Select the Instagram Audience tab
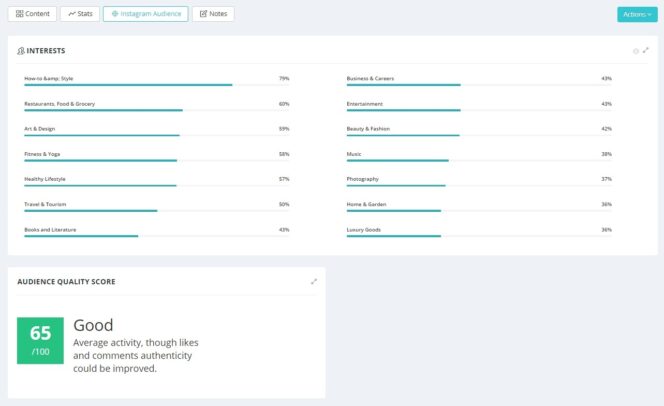The height and width of the screenshot is (406, 664). [145, 14]
